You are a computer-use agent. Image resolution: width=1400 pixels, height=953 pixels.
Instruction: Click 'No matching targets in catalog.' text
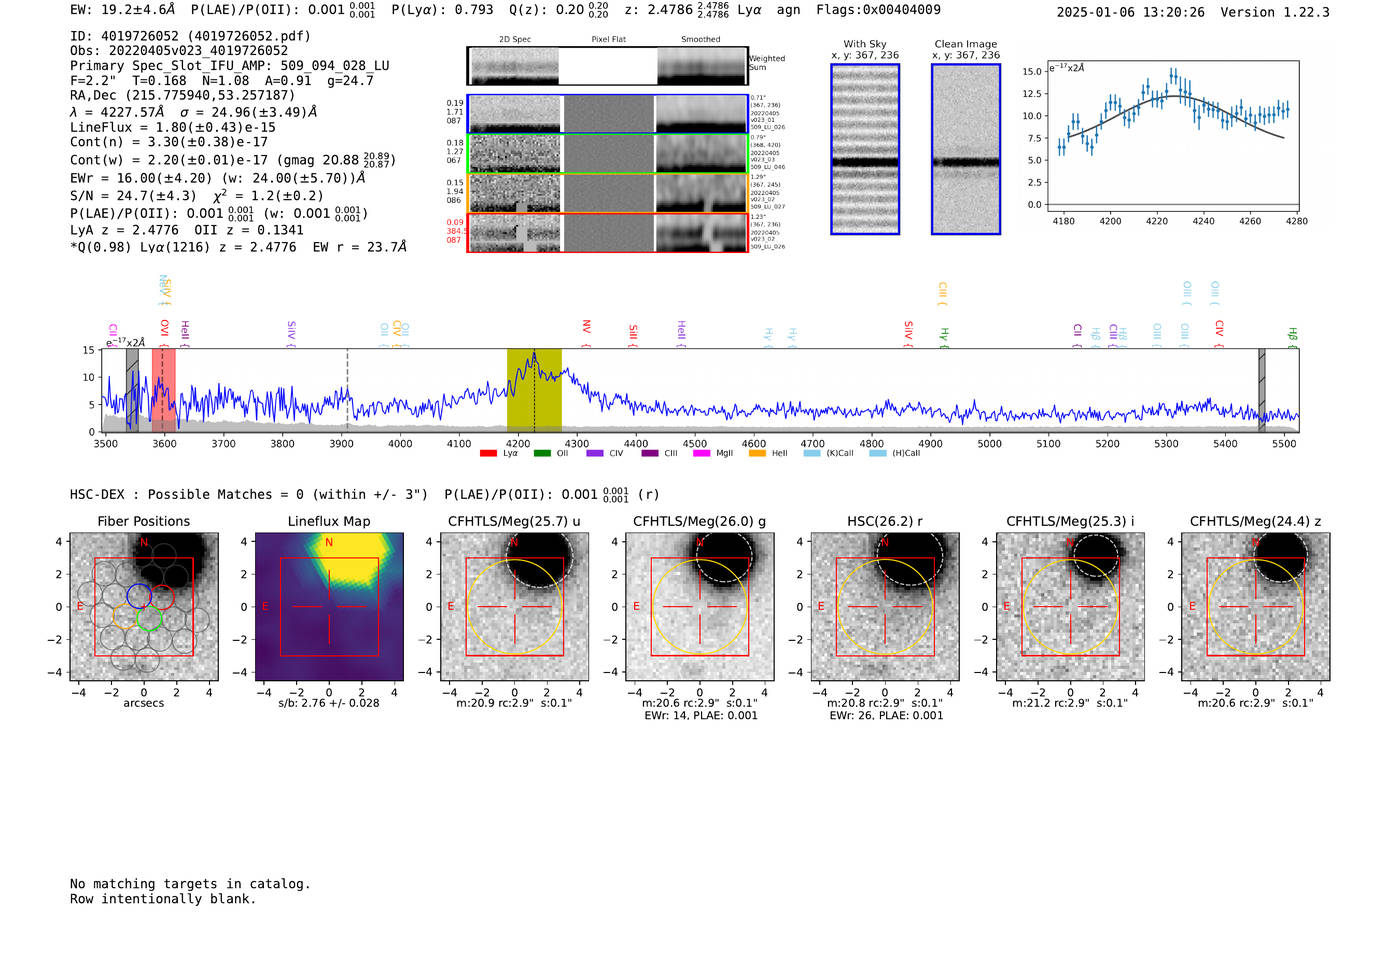pos(190,884)
